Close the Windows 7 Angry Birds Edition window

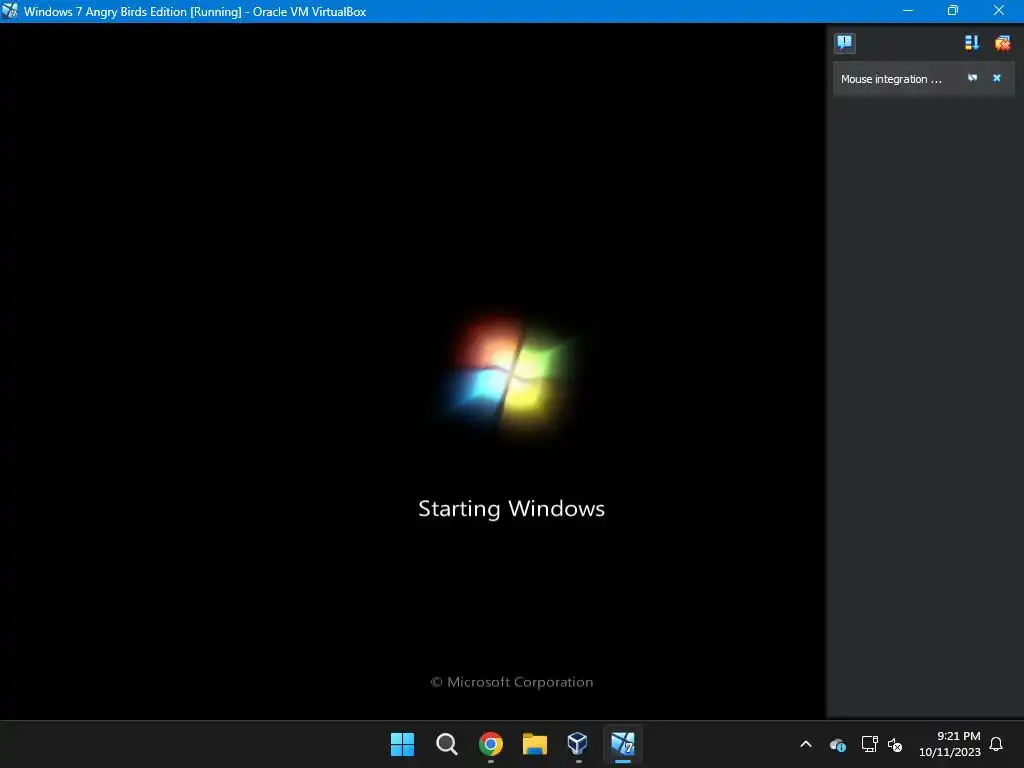(x=999, y=11)
